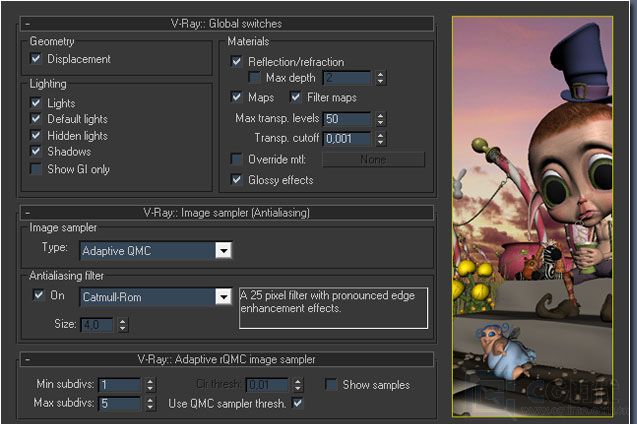This screenshot has height=424, width=637.
Task: Enable the Max depth checkbox
Action: (x=254, y=77)
